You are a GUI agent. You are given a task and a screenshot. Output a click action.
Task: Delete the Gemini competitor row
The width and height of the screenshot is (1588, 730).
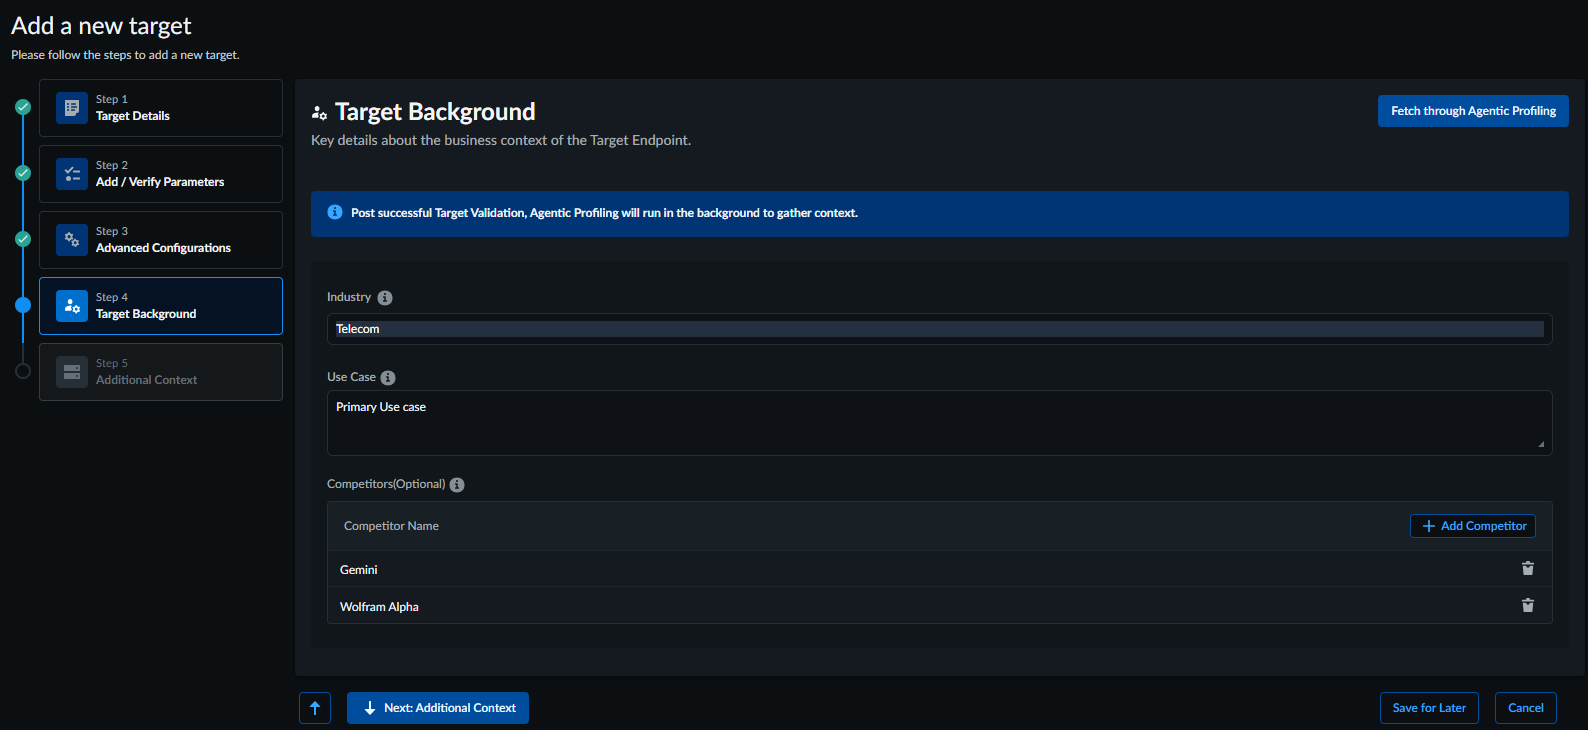(1527, 569)
